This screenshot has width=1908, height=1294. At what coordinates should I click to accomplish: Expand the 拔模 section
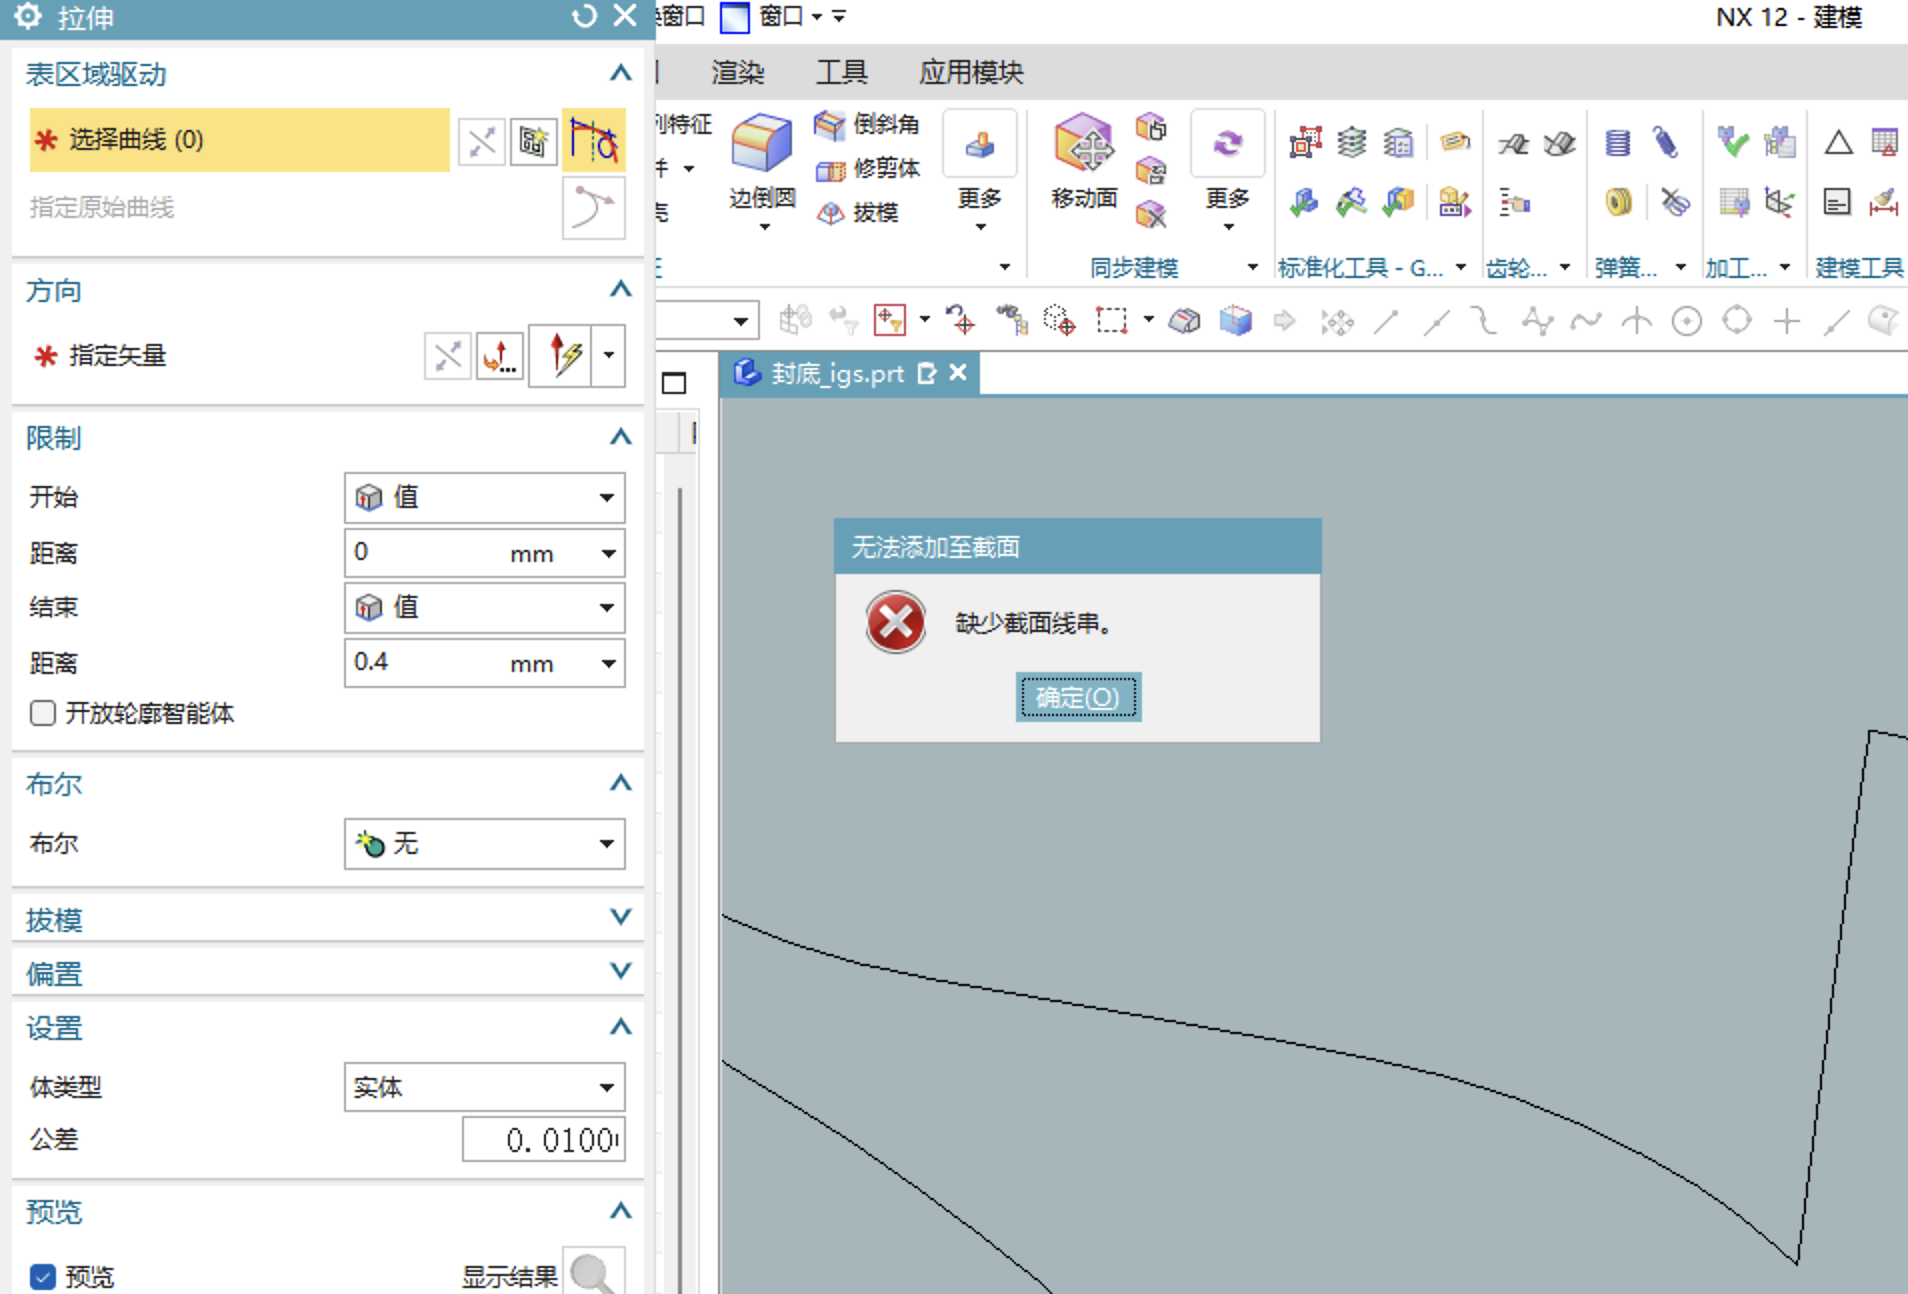620,918
